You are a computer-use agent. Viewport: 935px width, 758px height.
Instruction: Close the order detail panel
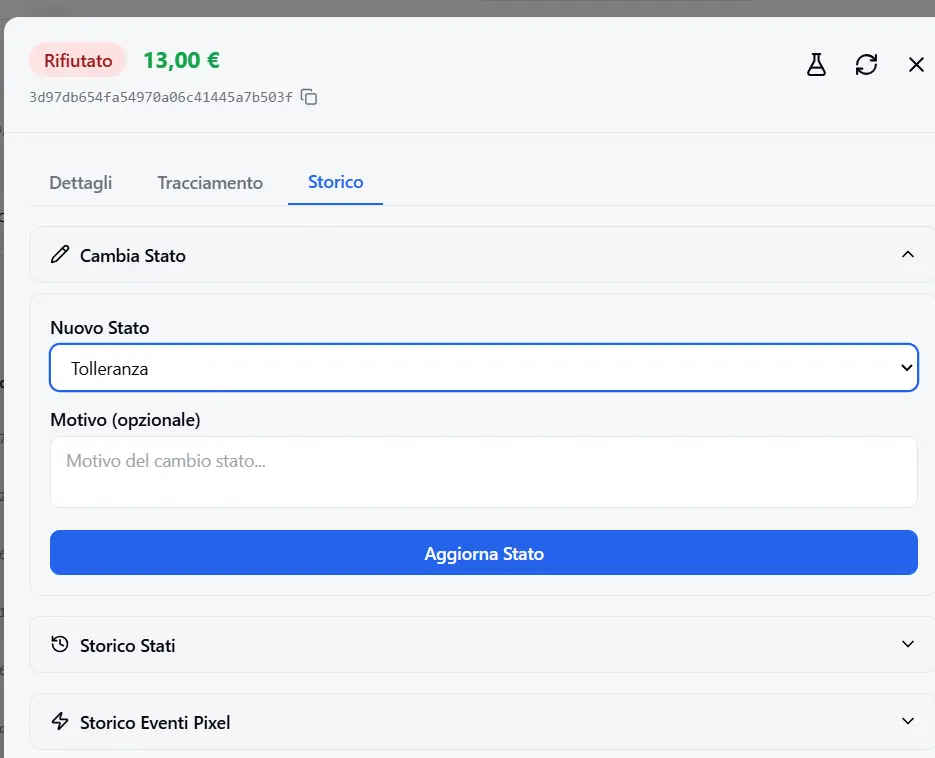[x=916, y=64]
